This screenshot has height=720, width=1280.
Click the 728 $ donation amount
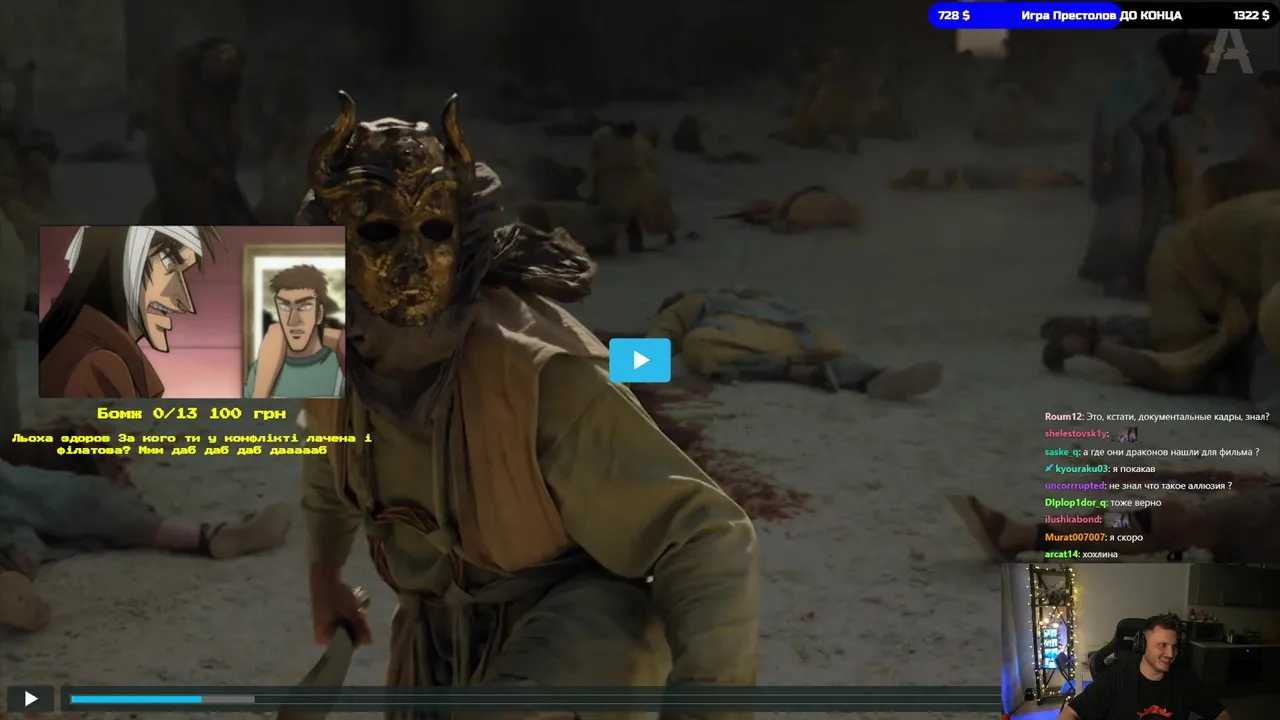[x=953, y=15]
